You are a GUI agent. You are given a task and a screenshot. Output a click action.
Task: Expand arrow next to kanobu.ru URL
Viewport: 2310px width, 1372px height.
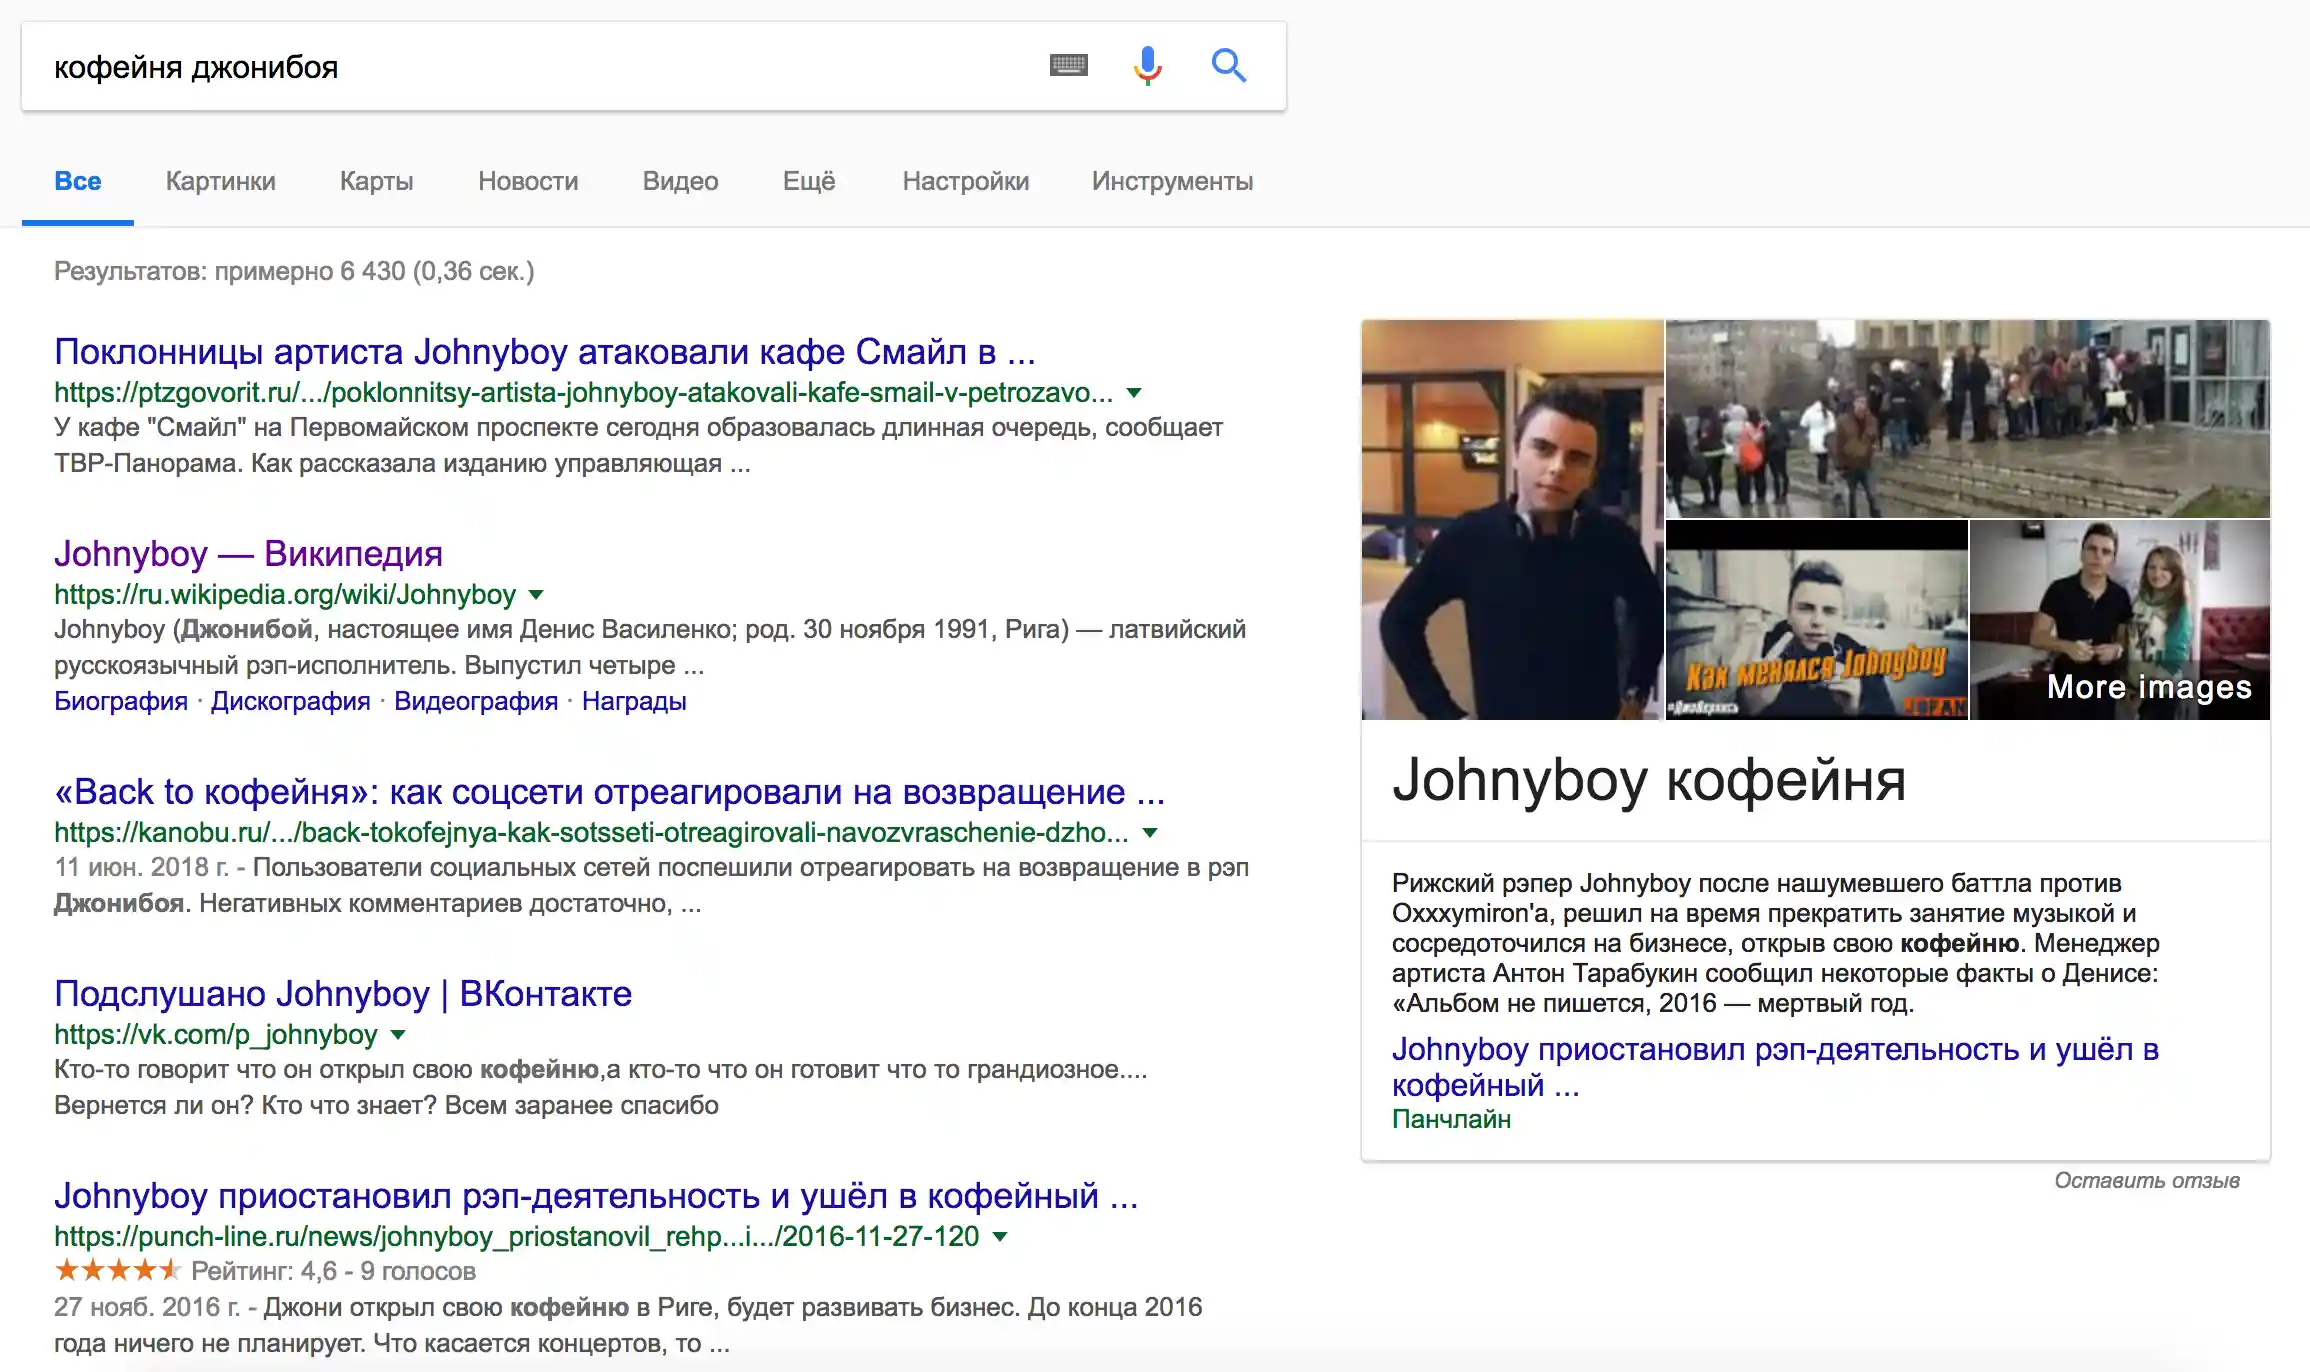point(1150,833)
